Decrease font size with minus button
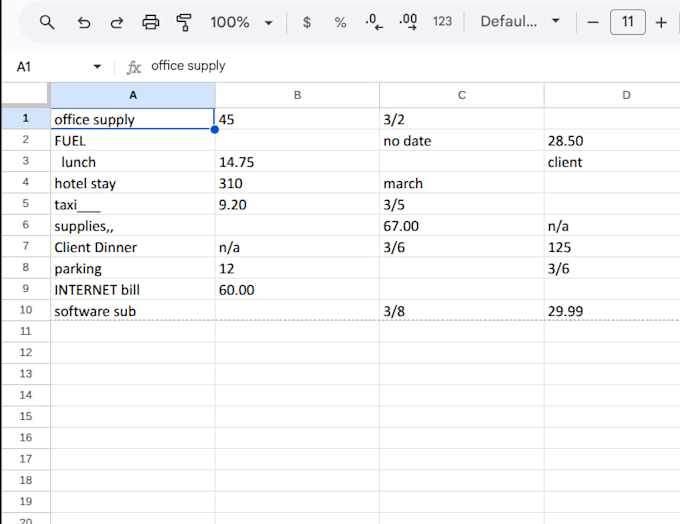Viewport: 680px width, 524px height. click(x=593, y=22)
